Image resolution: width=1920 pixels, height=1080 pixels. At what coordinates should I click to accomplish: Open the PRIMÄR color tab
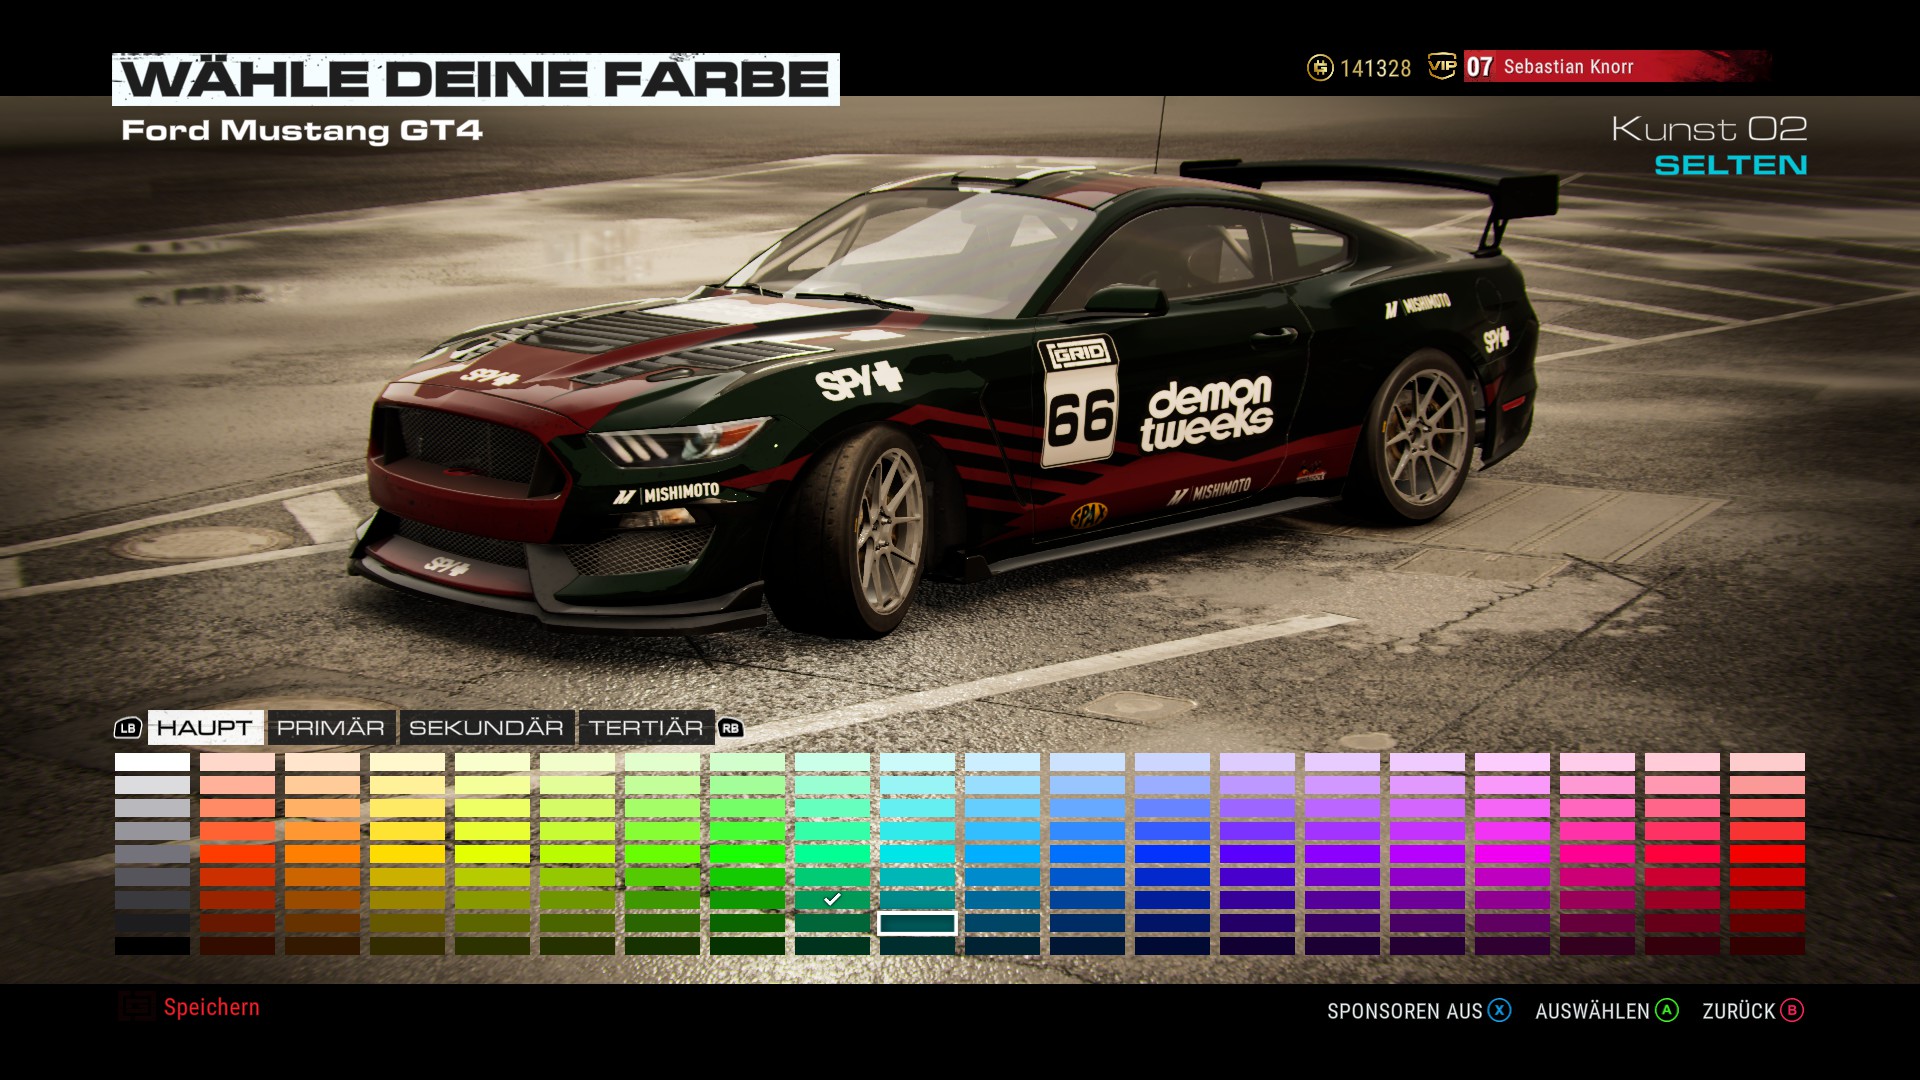[x=331, y=728]
